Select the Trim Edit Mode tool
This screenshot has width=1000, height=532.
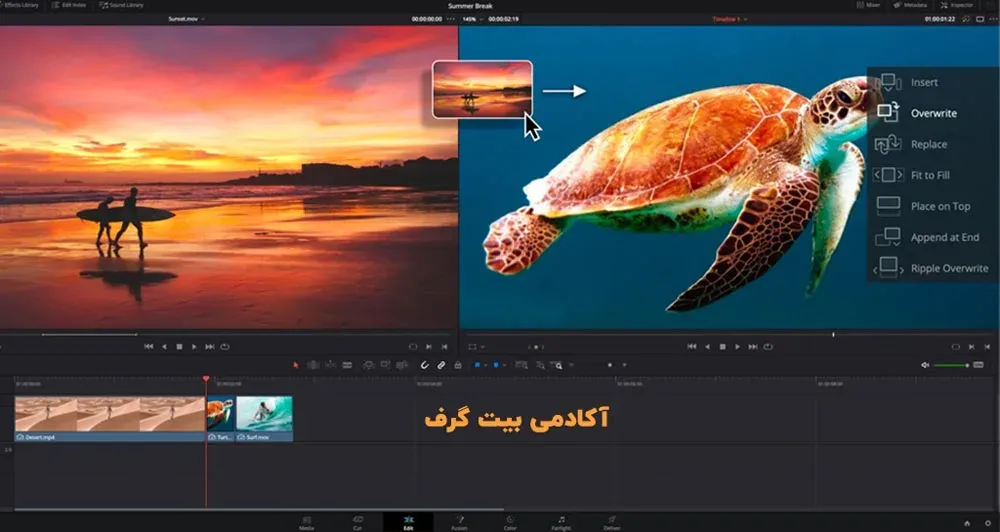313,365
